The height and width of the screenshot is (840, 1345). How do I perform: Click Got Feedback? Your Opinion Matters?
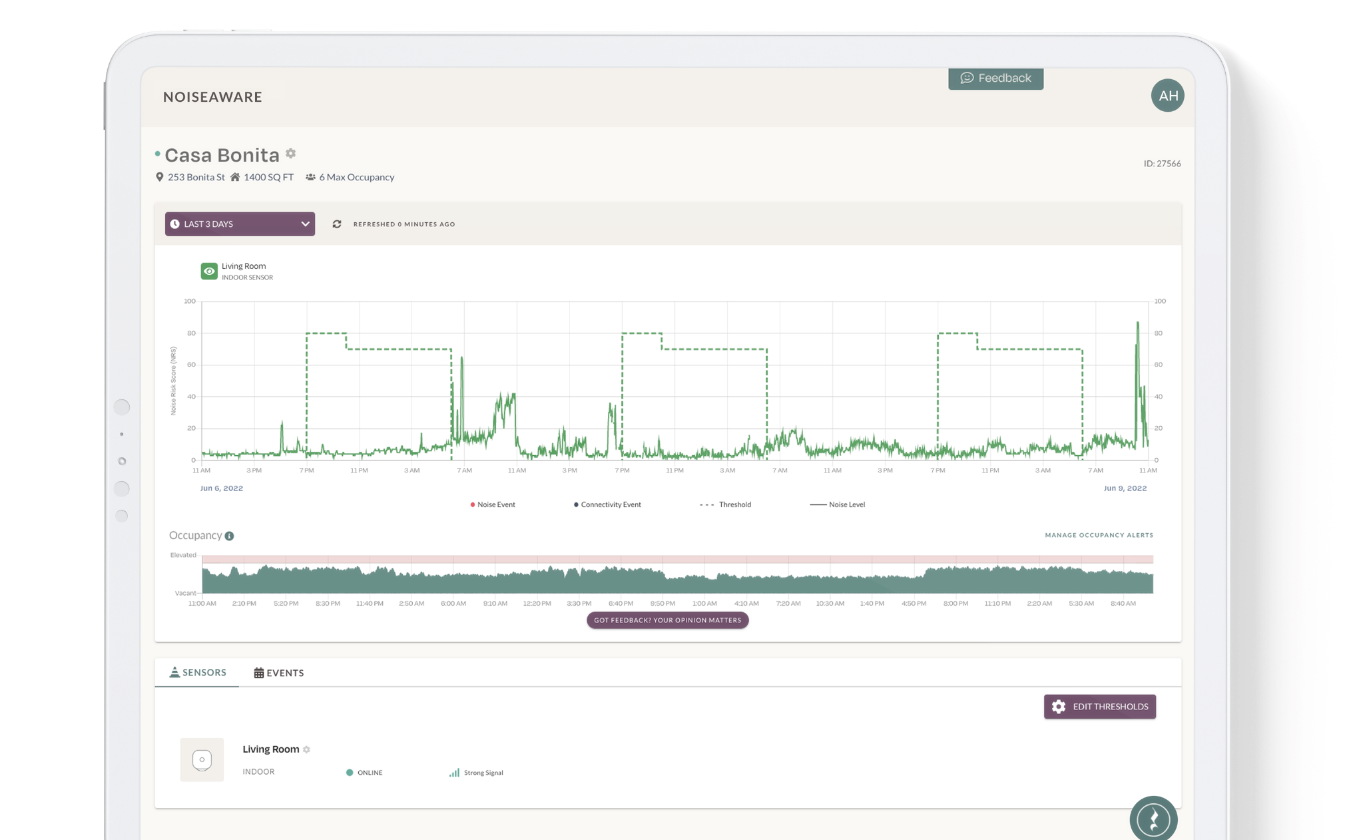click(667, 620)
